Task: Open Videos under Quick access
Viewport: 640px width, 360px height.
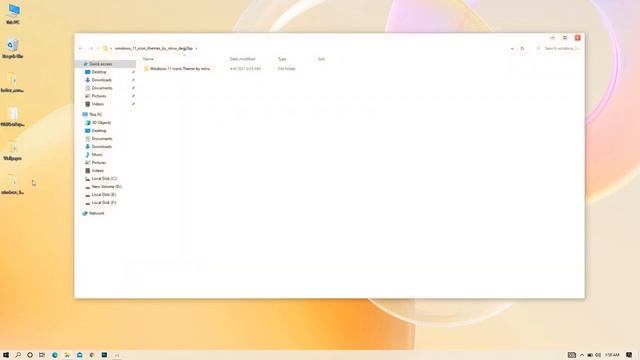Action: [x=98, y=104]
